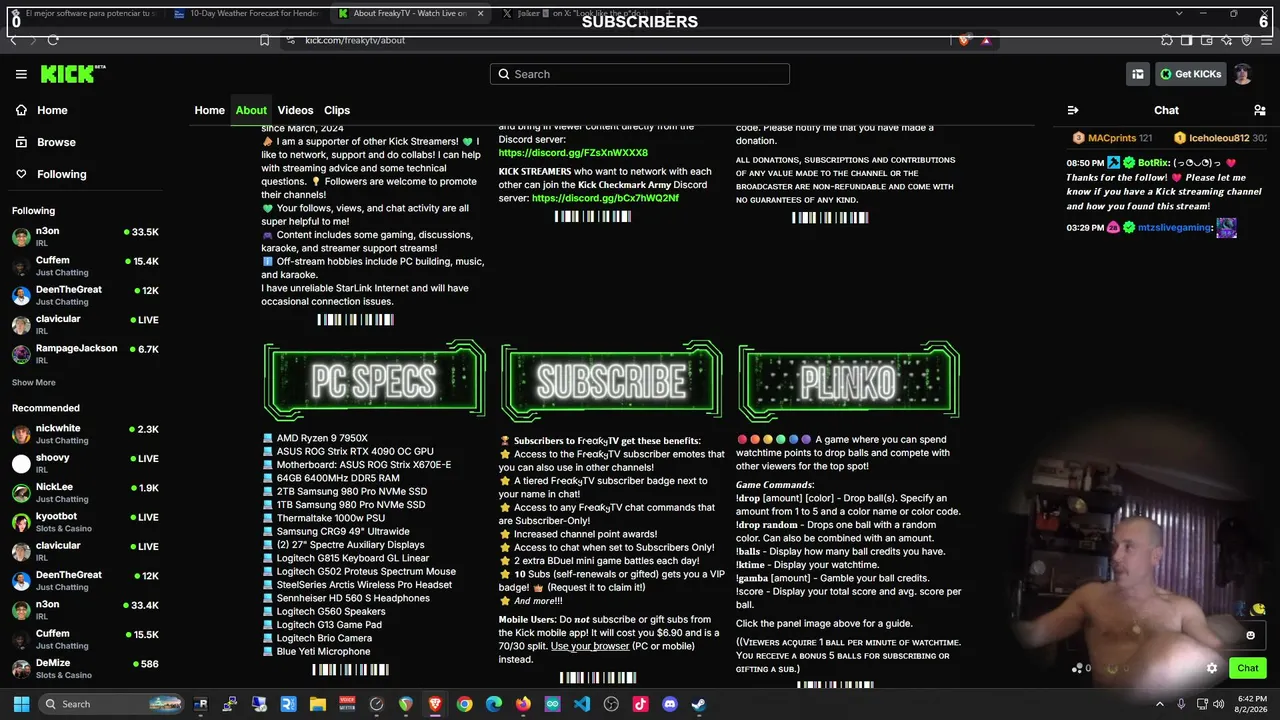
Task: Select the About channel tab
Action: coord(251,110)
